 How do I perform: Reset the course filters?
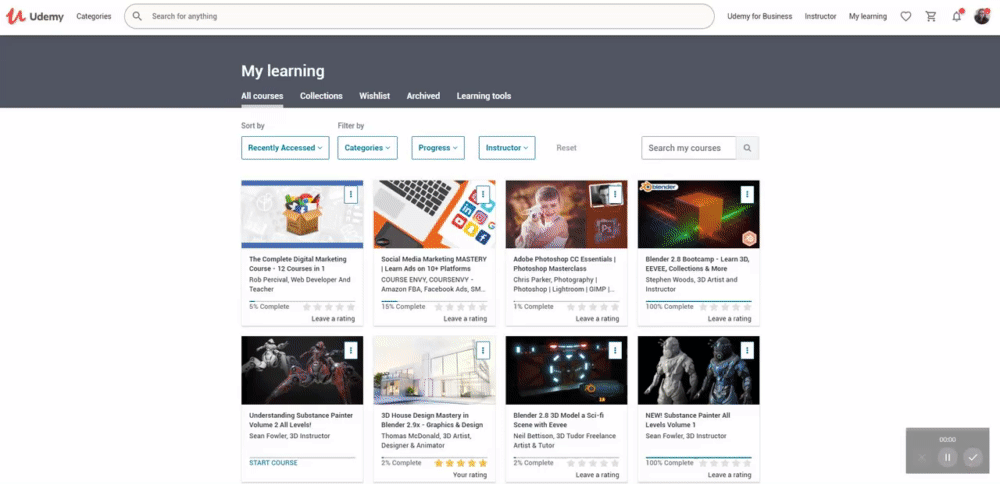566,148
